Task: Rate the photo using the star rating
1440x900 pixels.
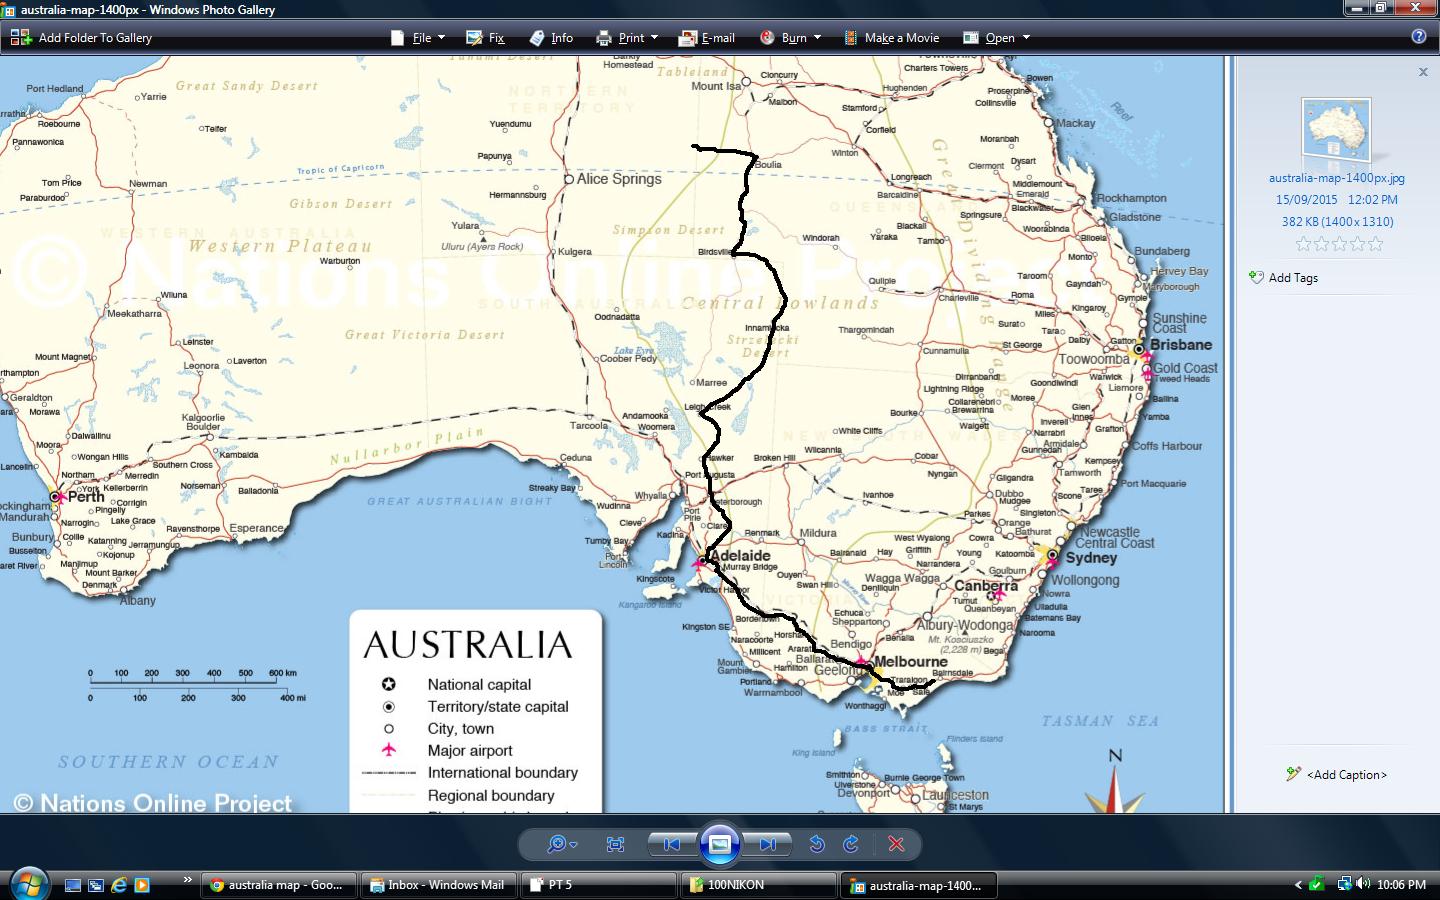Action: pos(1339,244)
